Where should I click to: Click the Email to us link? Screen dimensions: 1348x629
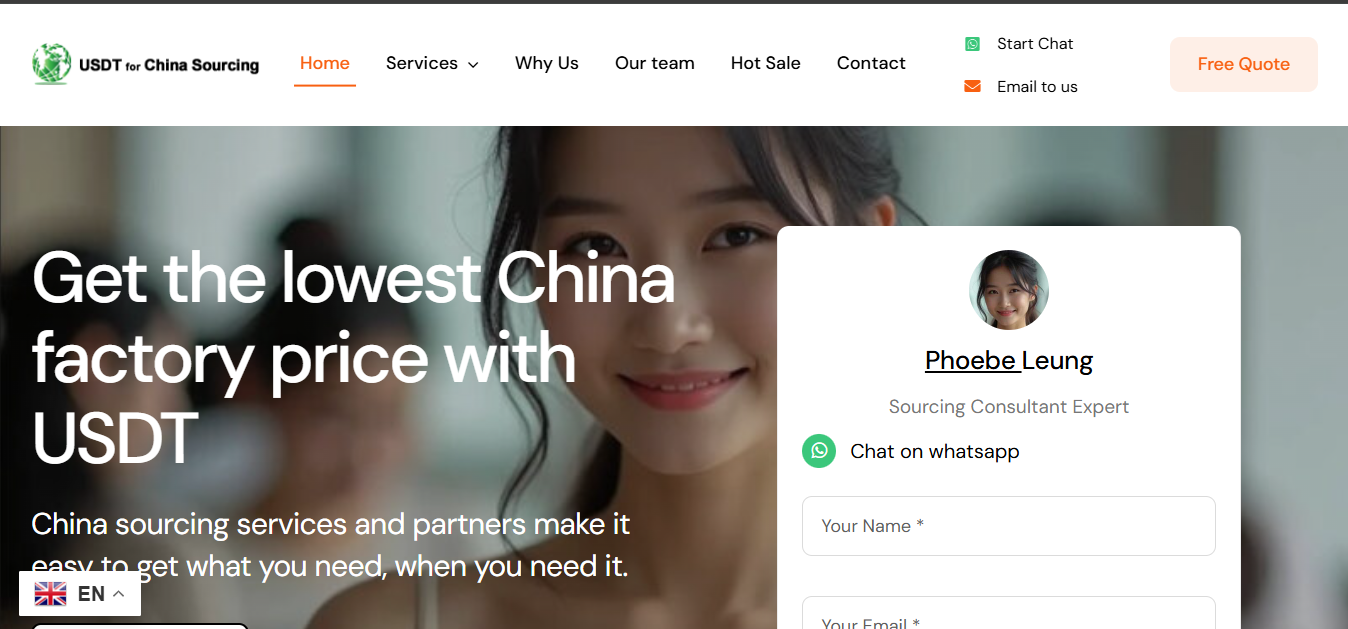[1037, 87]
